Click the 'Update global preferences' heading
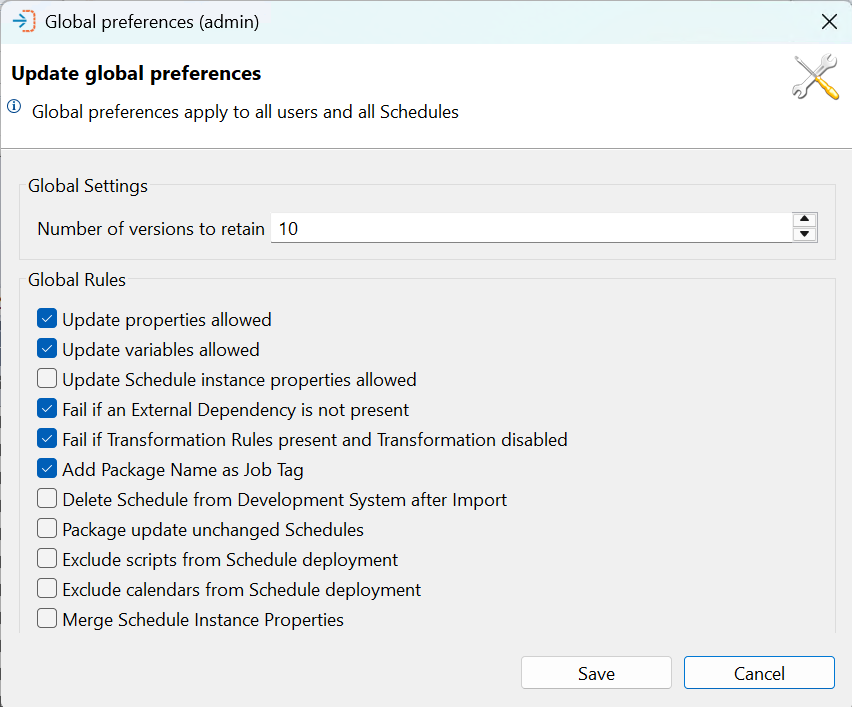Image resolution: width=852 pixels, height=707 pixels. pos(136,73)
